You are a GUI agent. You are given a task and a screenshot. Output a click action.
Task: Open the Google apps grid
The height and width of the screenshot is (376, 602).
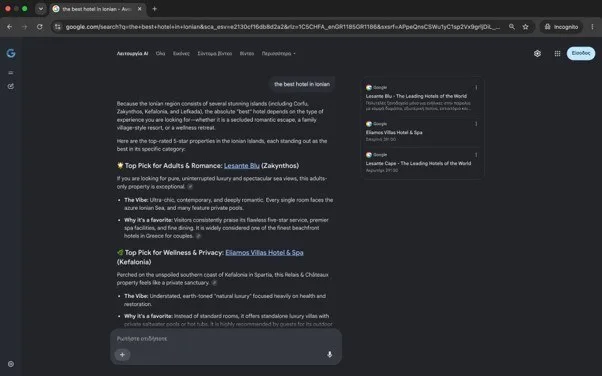557,53
